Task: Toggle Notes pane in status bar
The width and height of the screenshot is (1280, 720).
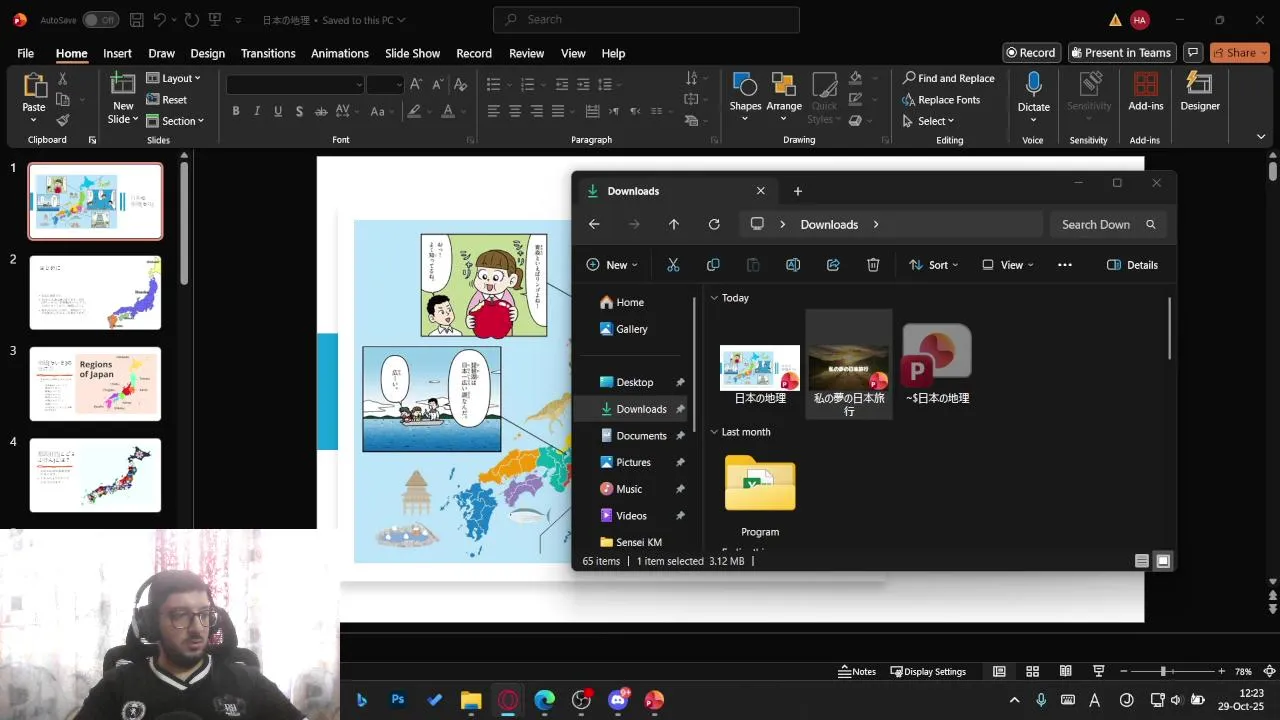Action: 857,671
